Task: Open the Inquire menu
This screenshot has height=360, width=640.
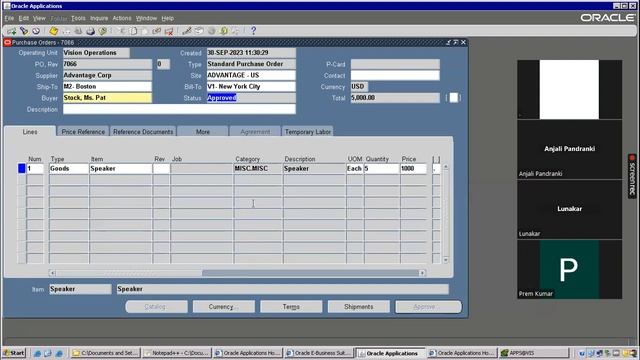Action: point(99,18)
